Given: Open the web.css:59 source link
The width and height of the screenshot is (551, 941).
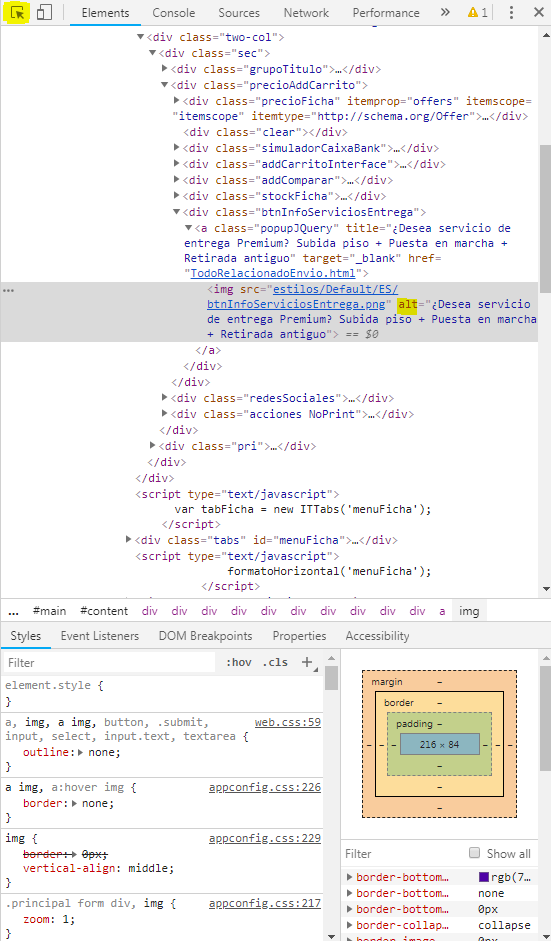Looking at the screenshot, I should point(288,723).
